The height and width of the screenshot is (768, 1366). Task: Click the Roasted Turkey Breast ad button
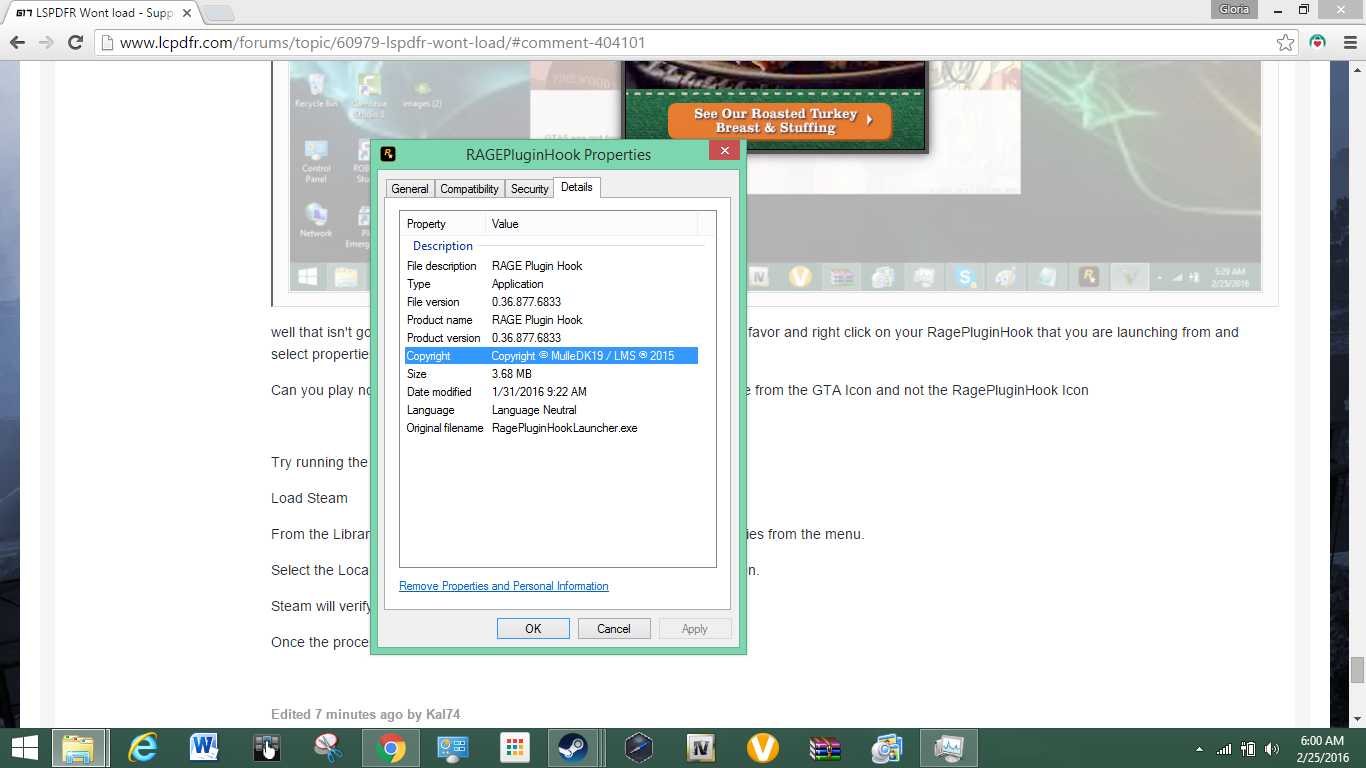778,121
